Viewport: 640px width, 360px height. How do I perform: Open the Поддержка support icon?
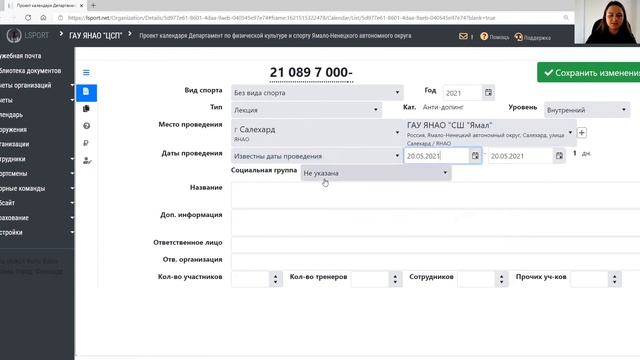(518, 37)
